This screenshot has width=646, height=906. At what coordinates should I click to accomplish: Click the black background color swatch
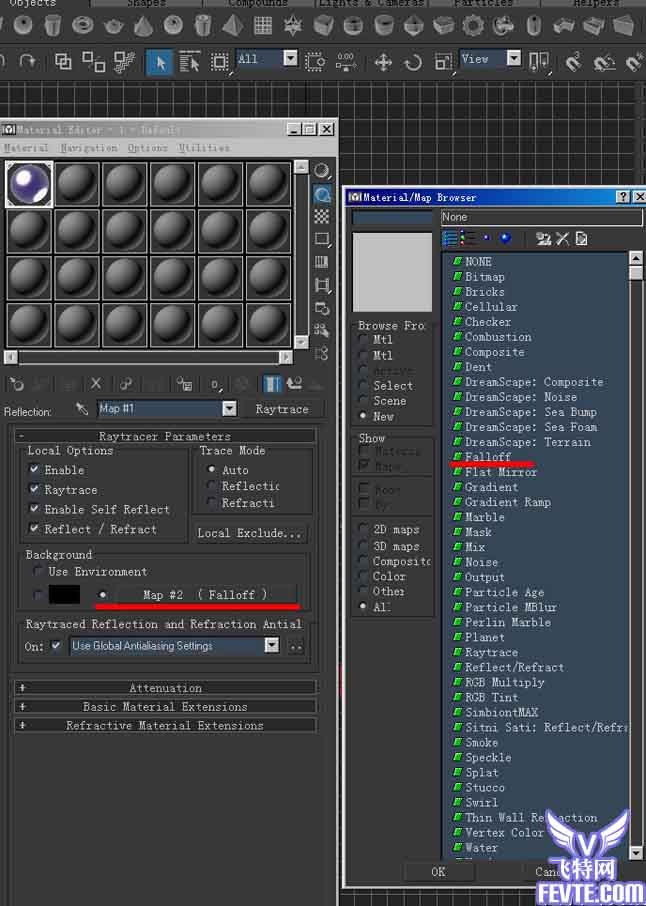pyautogui.click(x=64, y=595)
